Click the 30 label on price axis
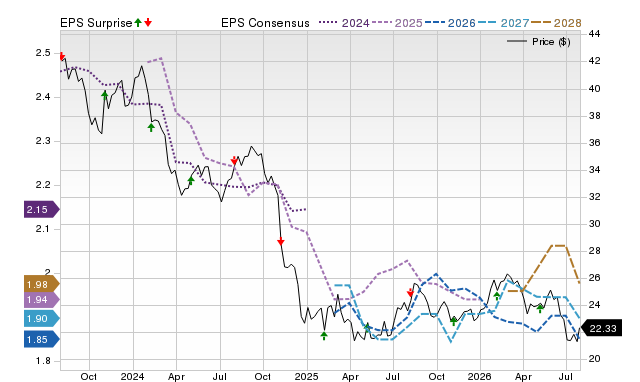This screenshot has height=382, width=640. pyautogui.click(x=594, y=224)
